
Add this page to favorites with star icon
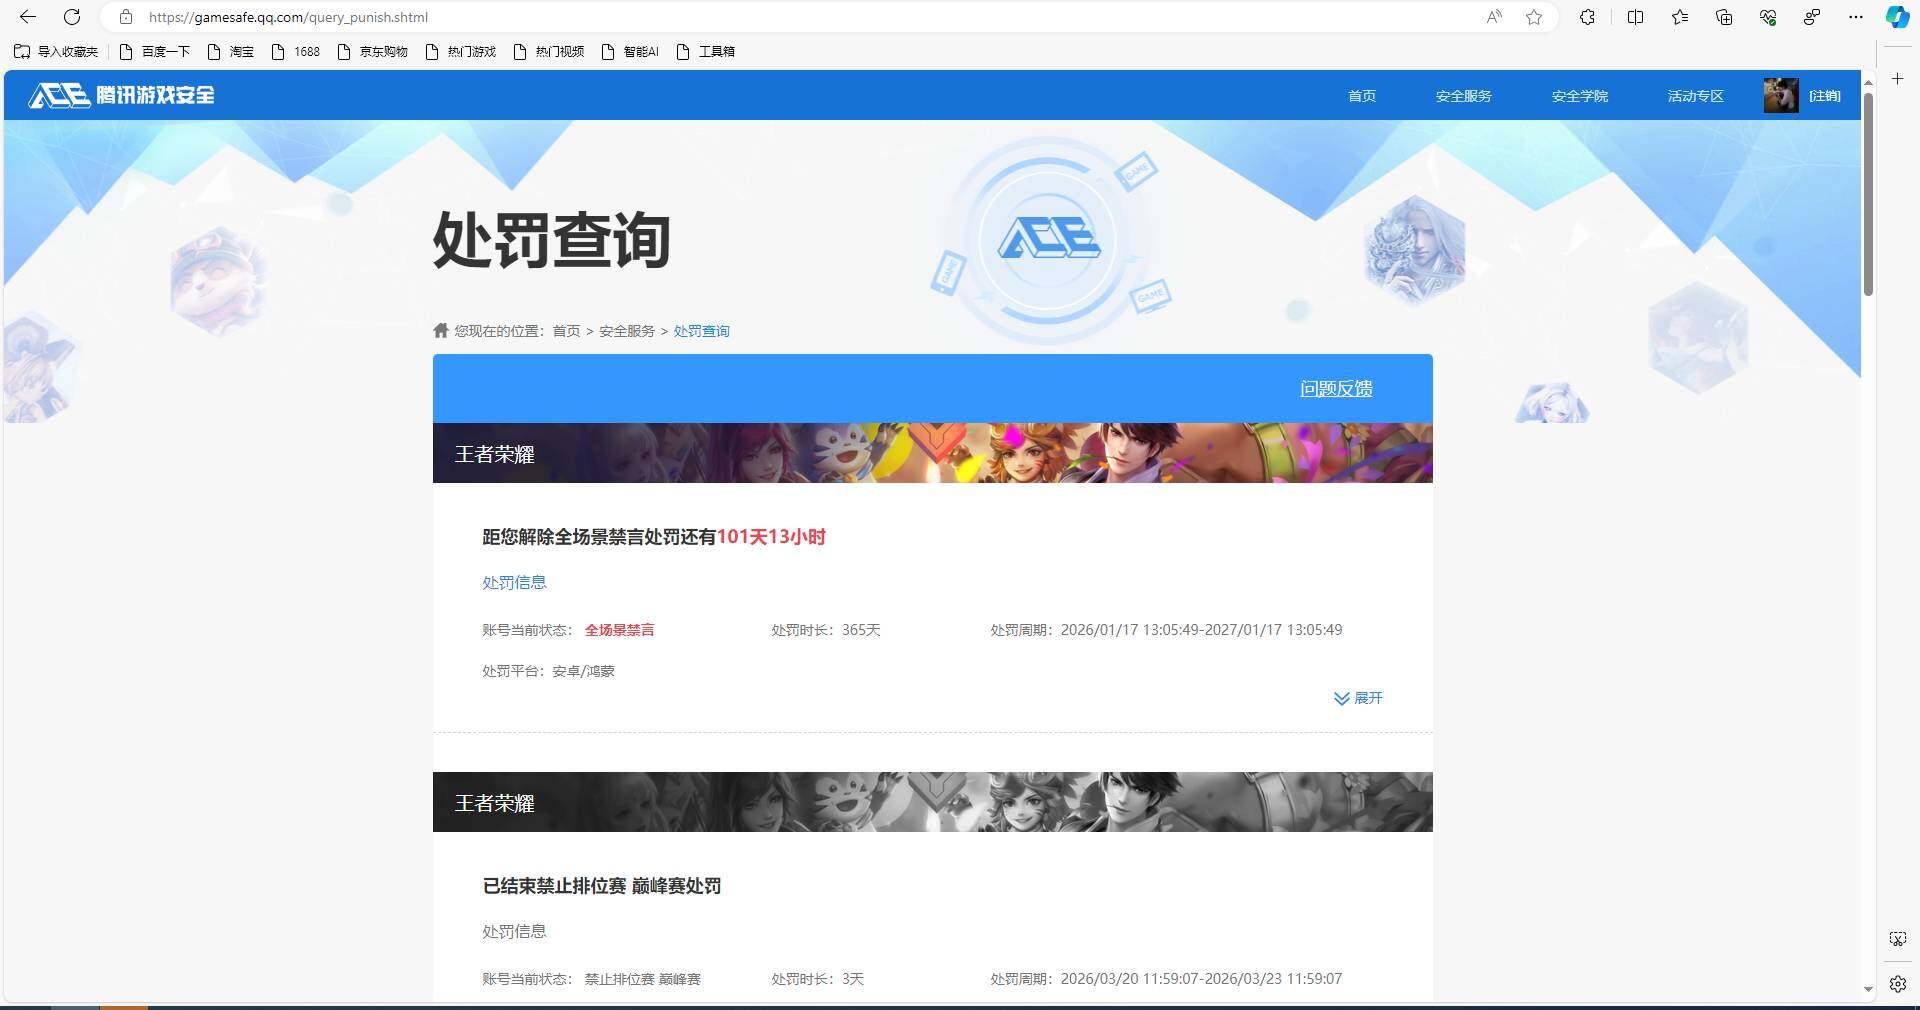pyautogui.click(x=1534, y=17)
